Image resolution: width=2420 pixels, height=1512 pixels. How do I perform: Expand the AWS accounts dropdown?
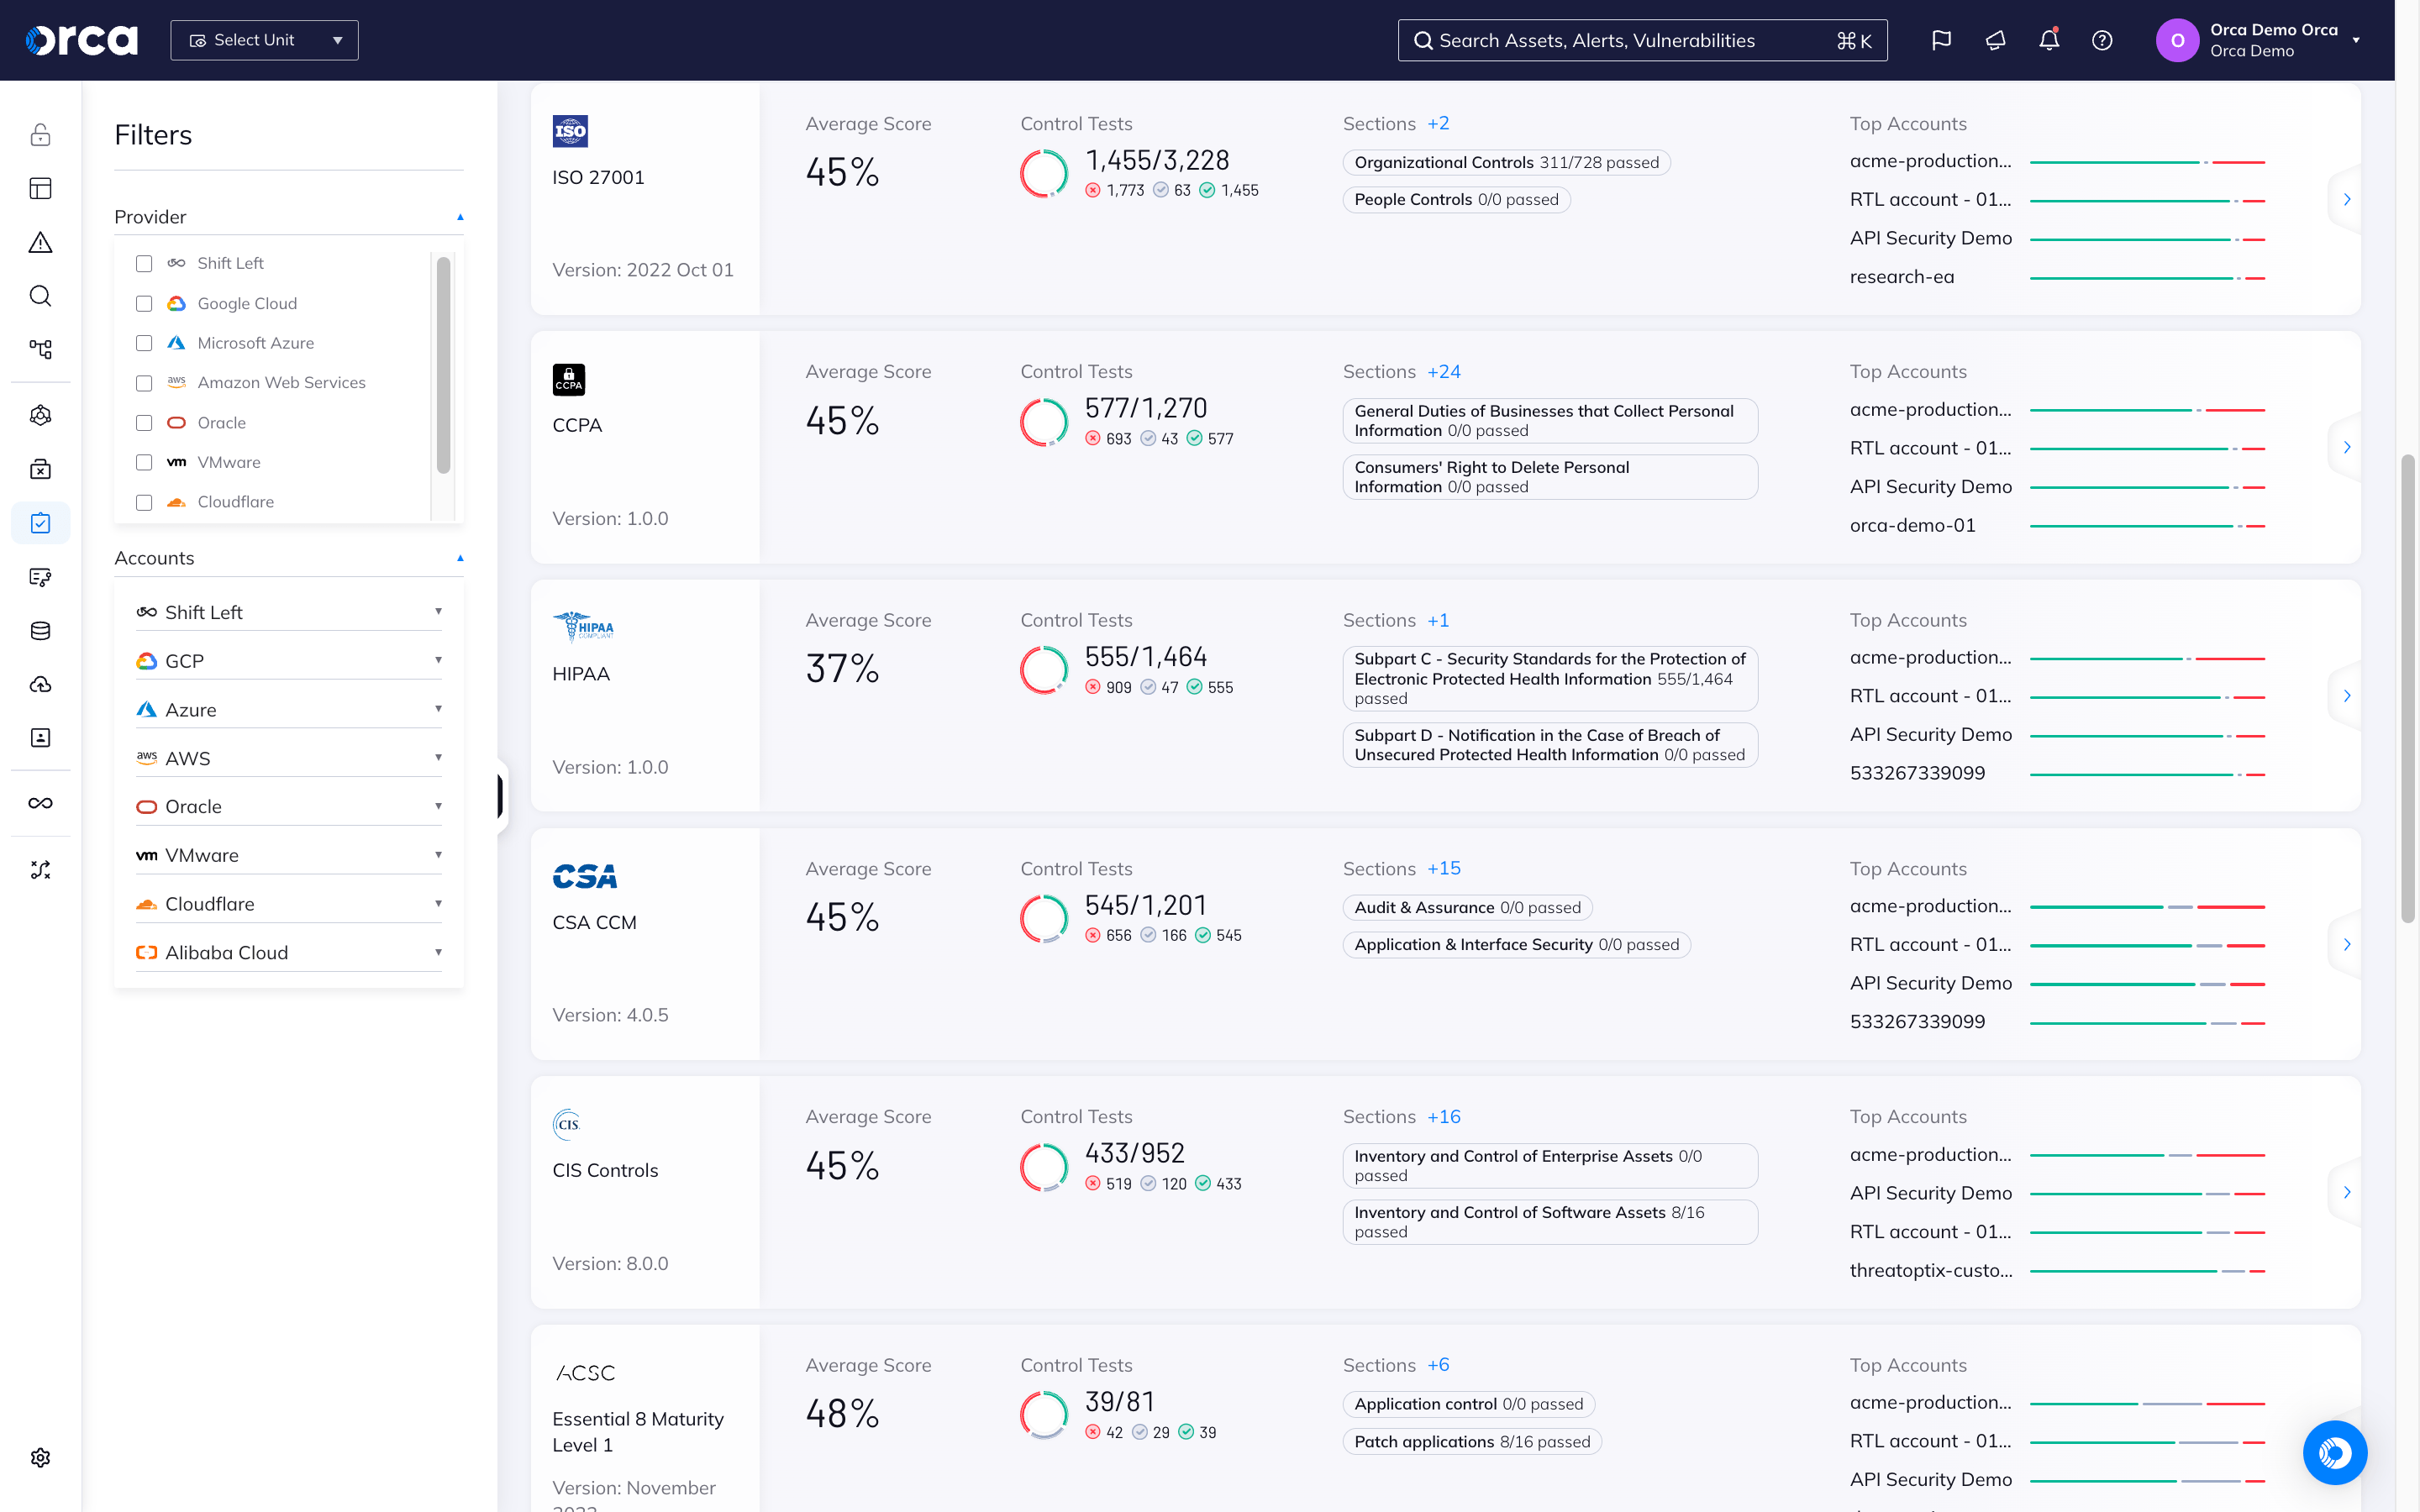tap(438, 757)
